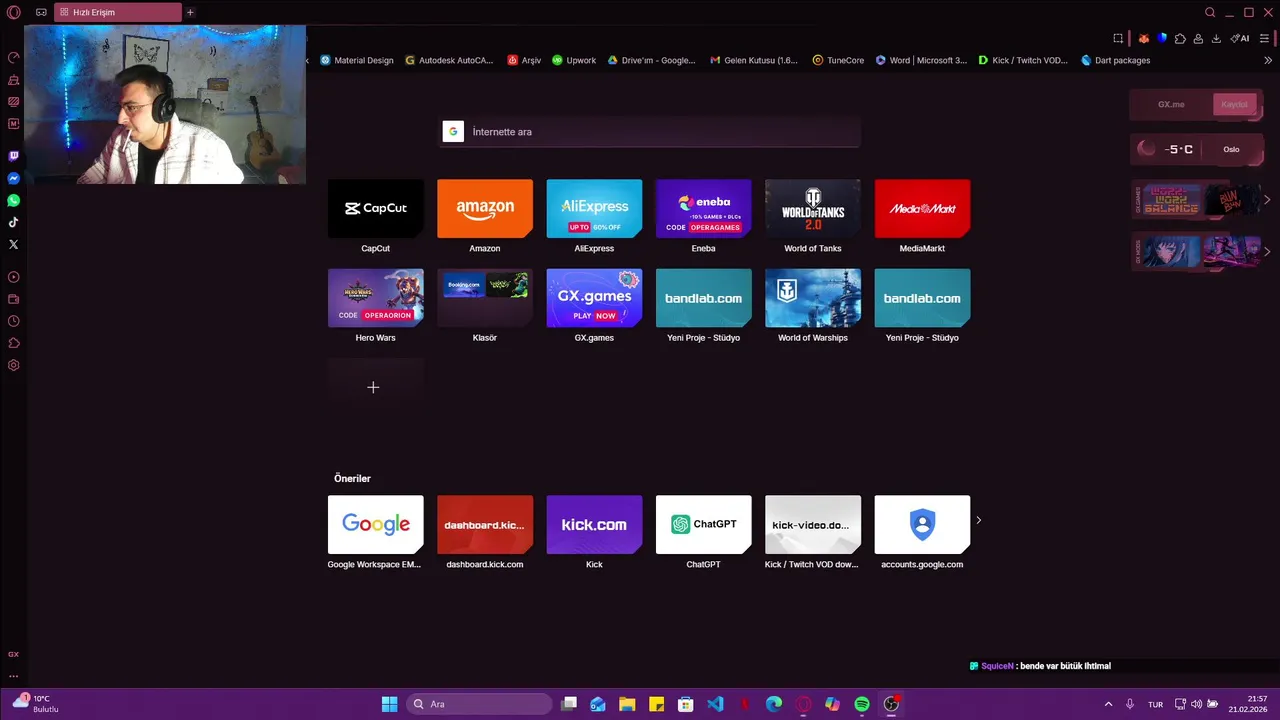Open the Hero Wars speed dial tile
This screenshot has width=1280, height=720.
pyautogui.click(x=376, y=298)
